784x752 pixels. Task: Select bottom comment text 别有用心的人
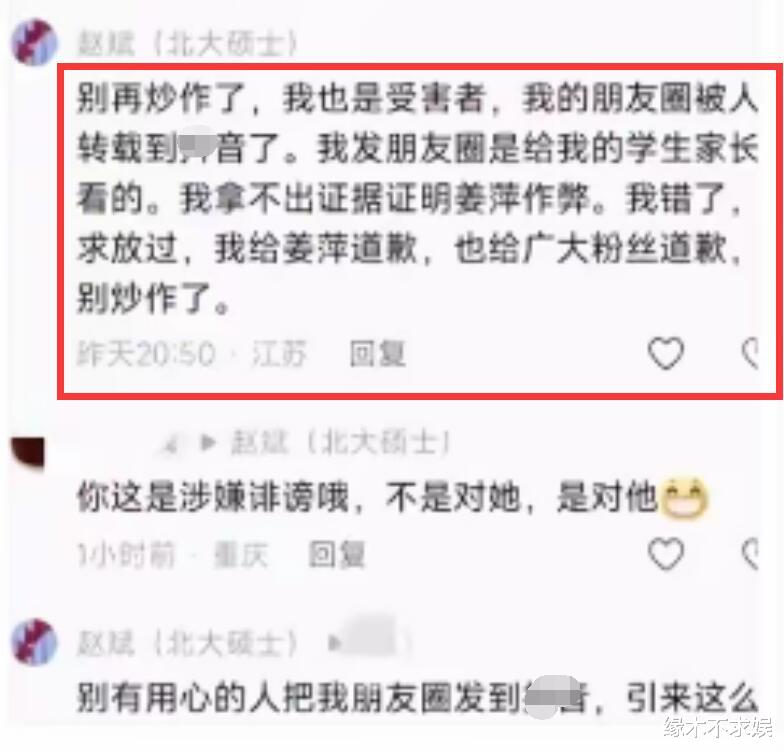(x=418, y=698)
